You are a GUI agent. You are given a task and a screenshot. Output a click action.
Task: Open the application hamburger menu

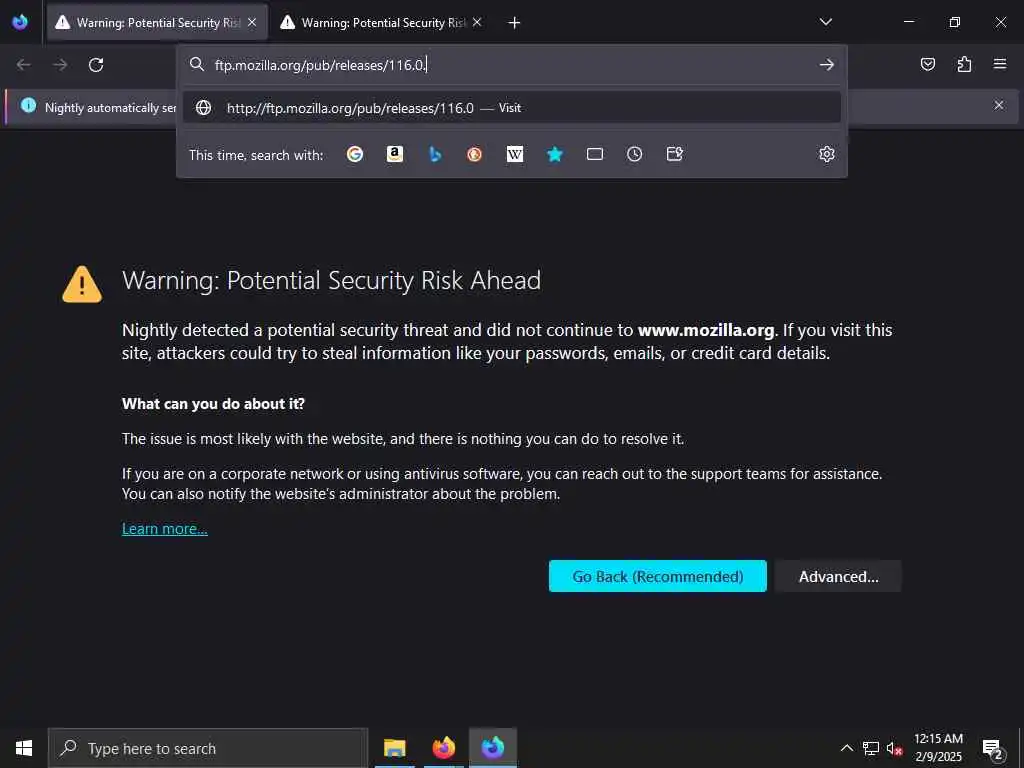point(1000,64)
